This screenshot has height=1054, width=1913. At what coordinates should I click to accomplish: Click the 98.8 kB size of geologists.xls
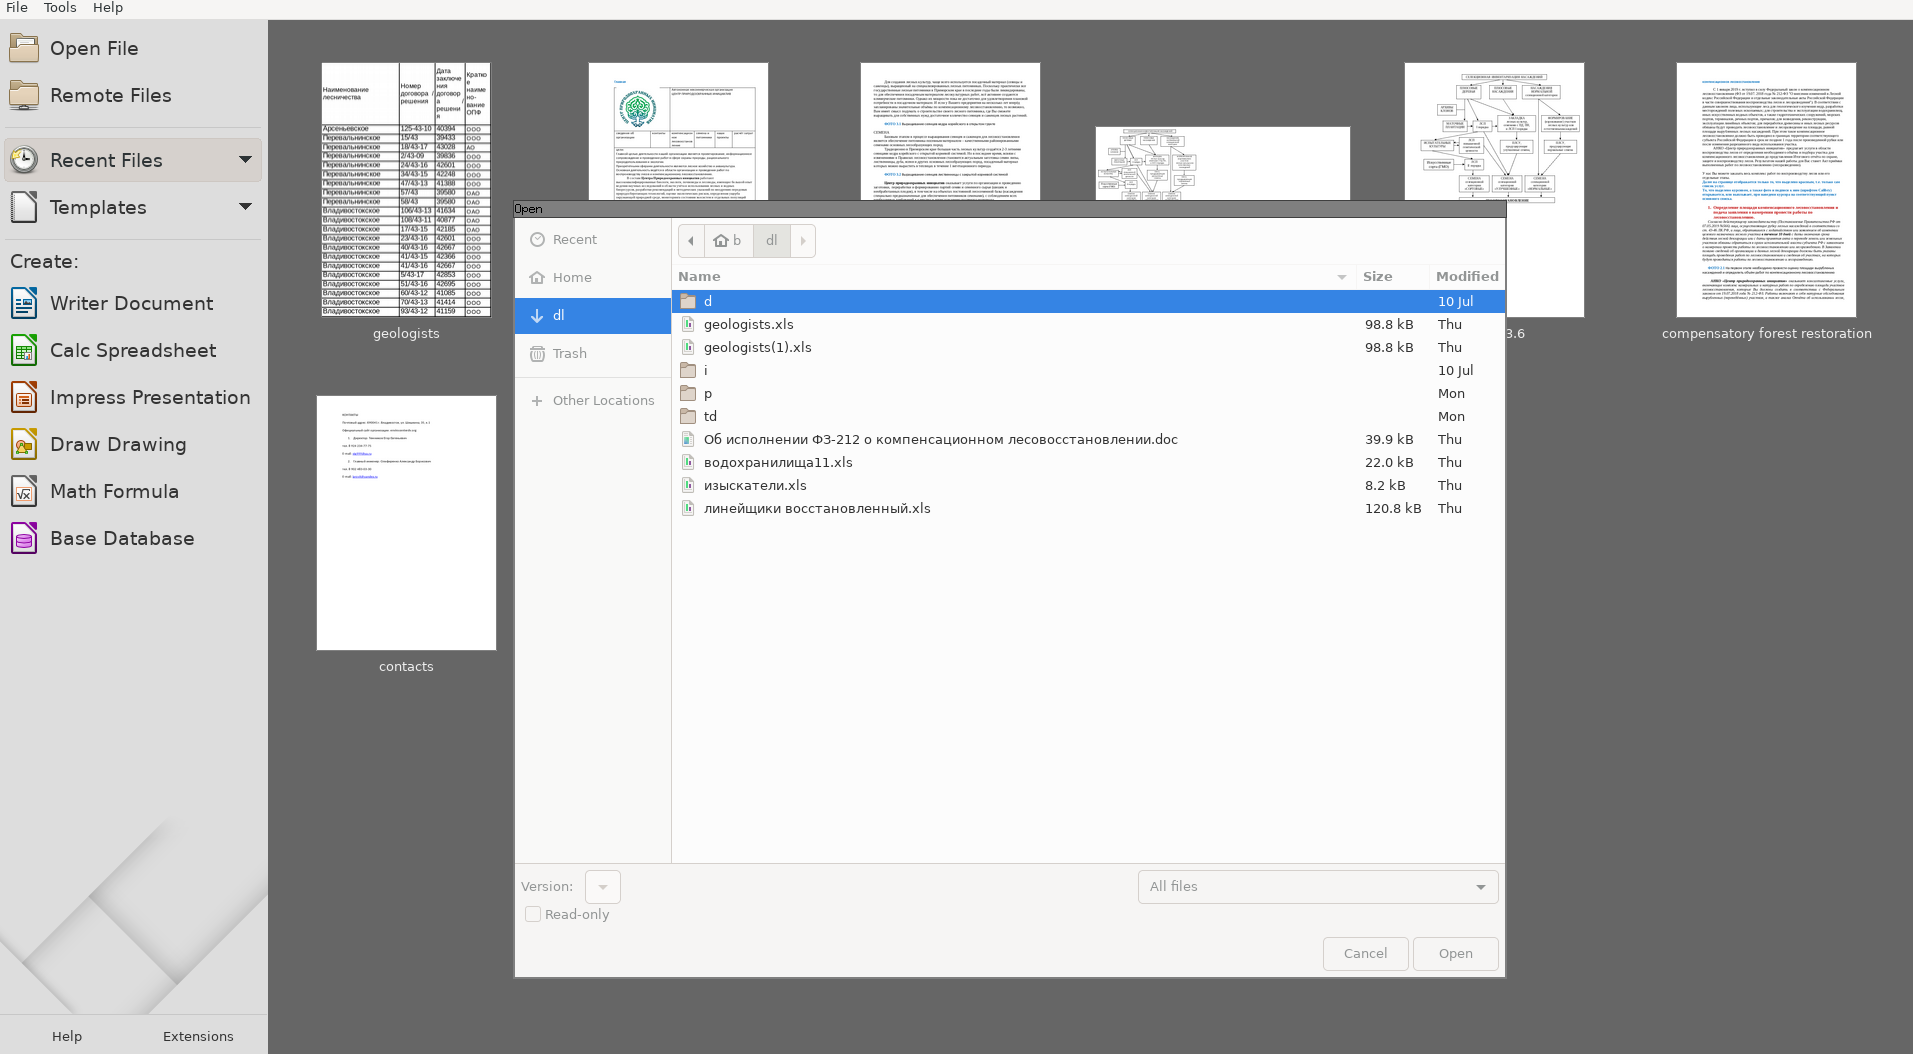pos(1389,324)
